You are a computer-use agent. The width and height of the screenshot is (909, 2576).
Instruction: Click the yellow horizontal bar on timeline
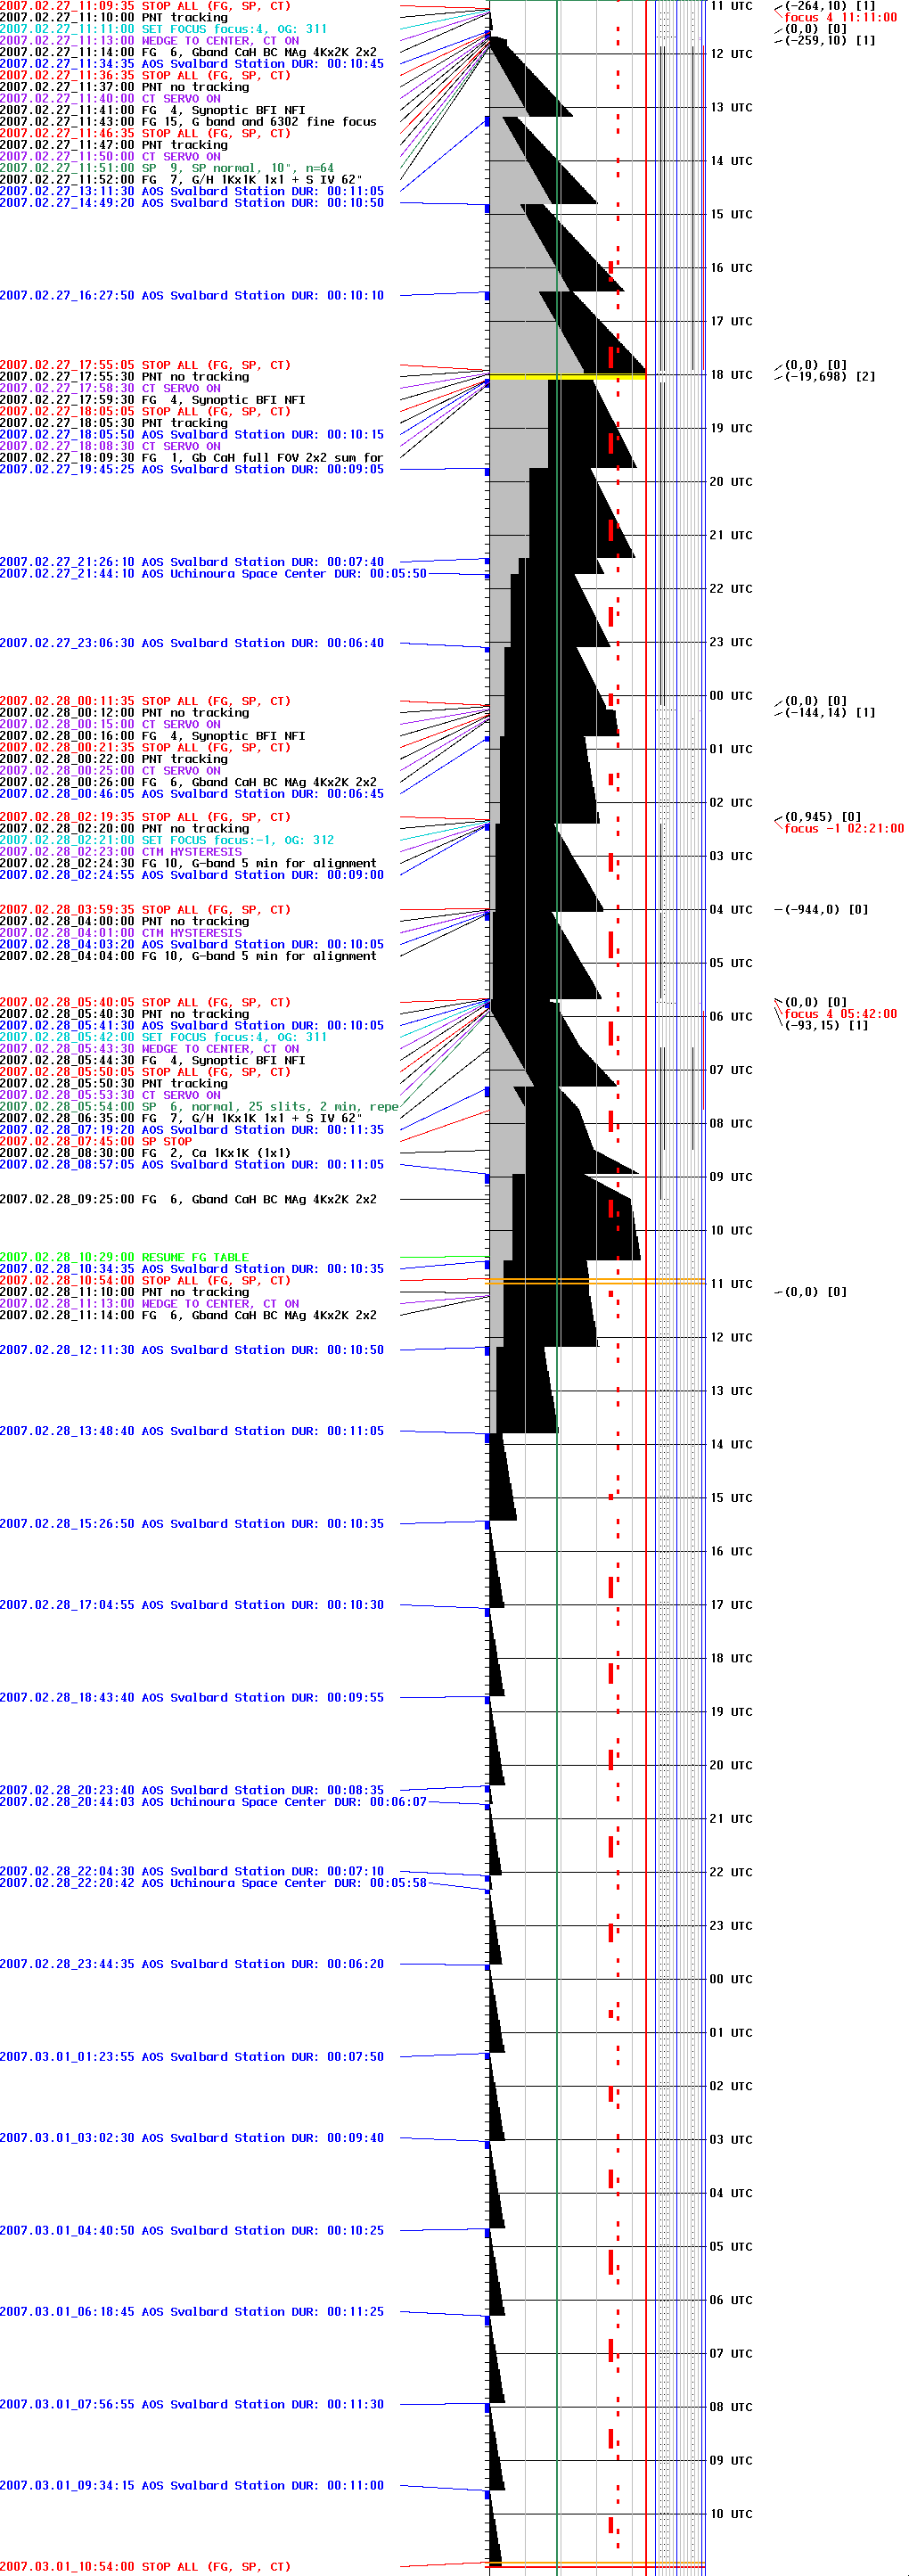click(566, 377)
